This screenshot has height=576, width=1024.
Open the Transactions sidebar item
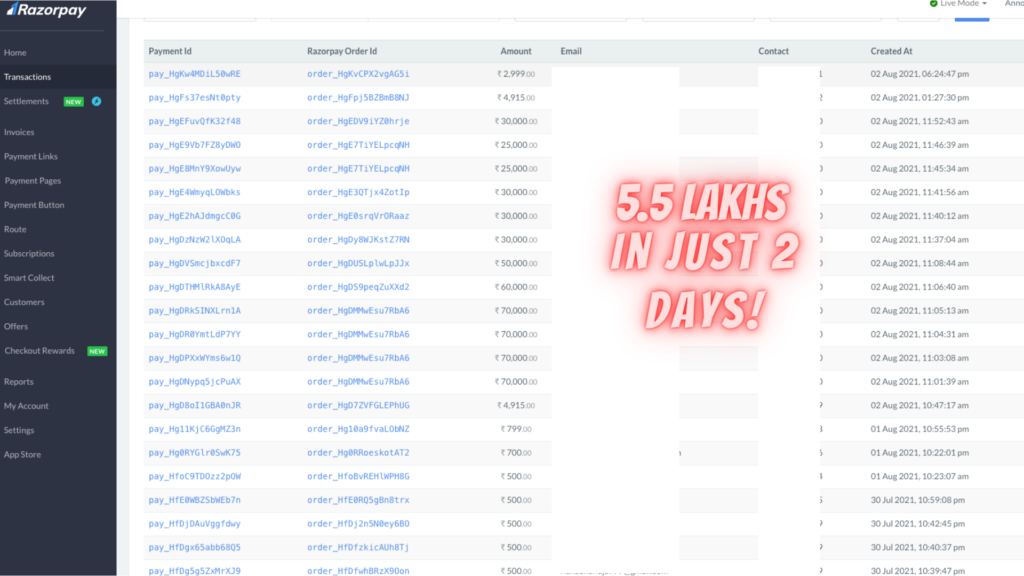click(27, 77)
